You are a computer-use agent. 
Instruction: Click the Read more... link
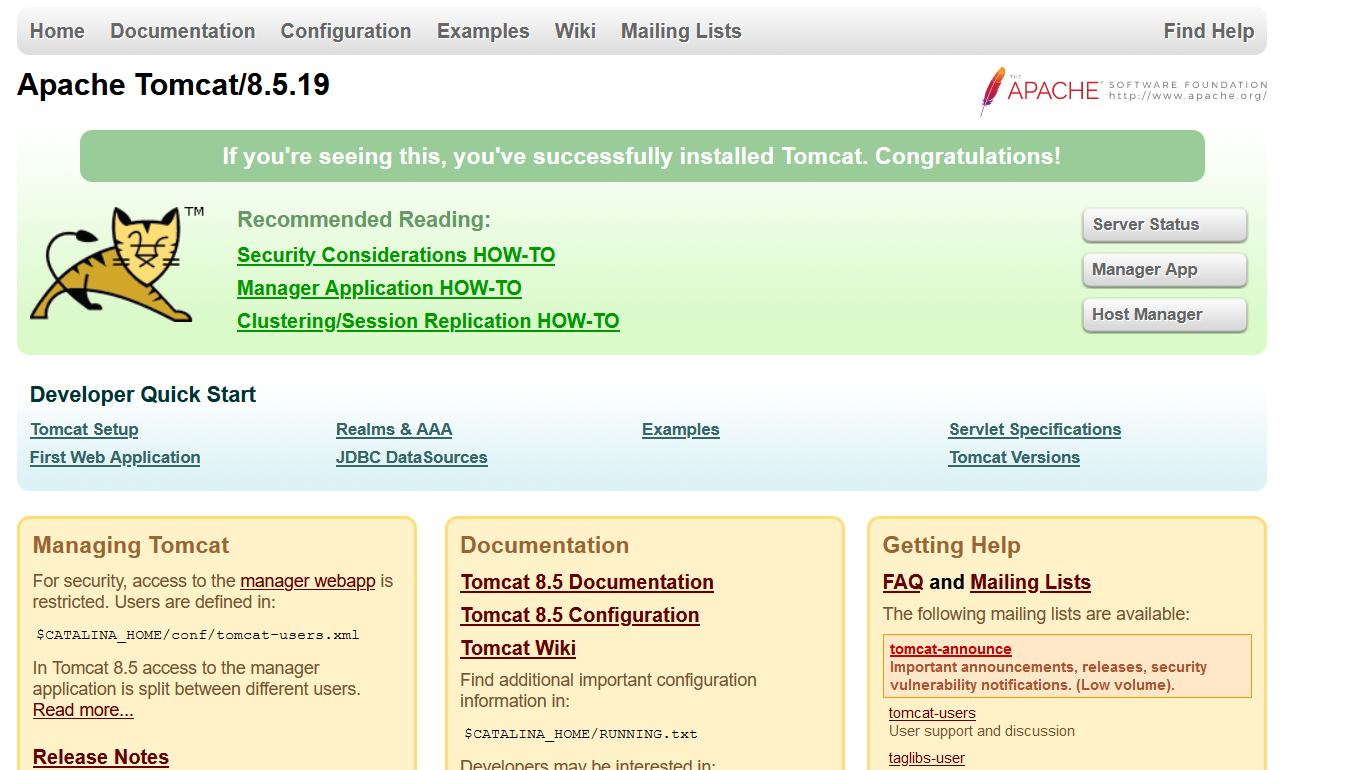(x=83, y=711)
